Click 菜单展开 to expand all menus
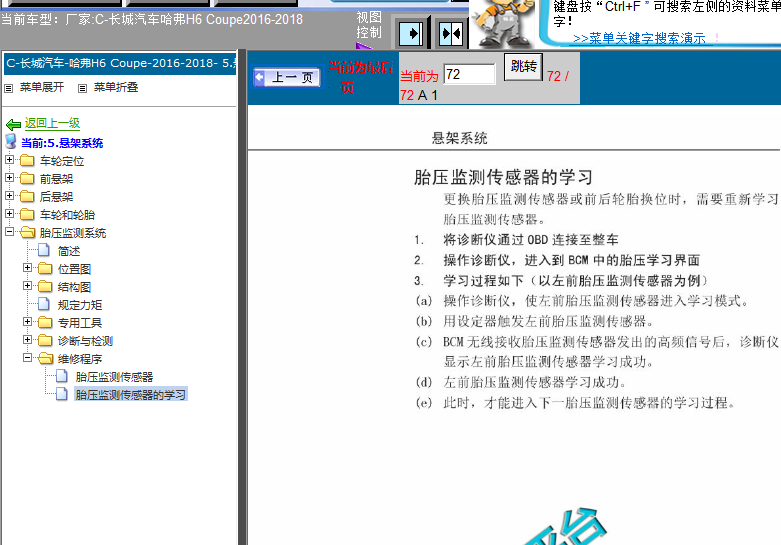 coord(42,88)
